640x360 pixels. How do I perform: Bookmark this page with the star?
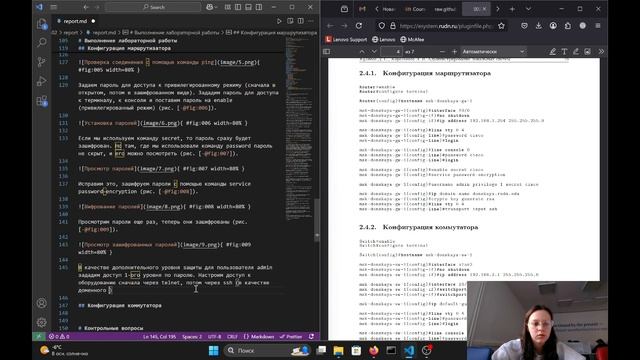tap(501, 26)
